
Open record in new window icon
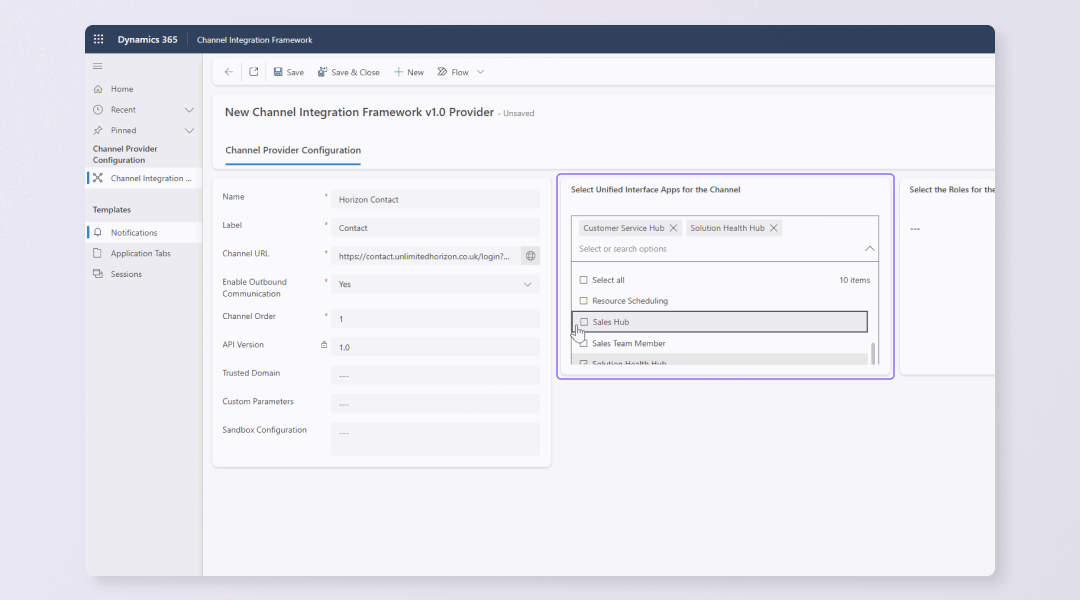254,72
